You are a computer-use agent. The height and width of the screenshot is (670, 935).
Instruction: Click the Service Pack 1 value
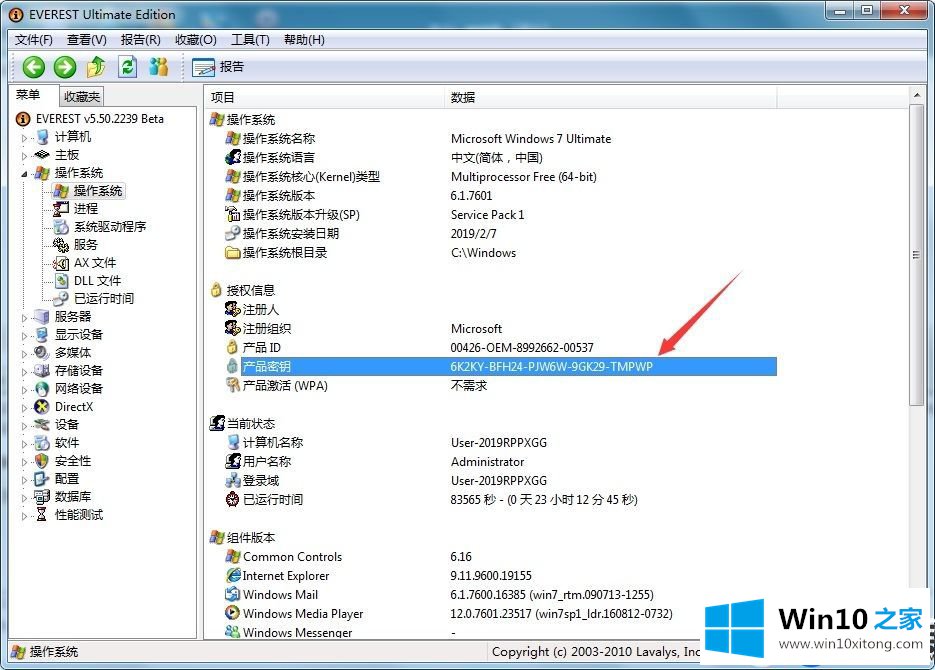pos(487,215)
